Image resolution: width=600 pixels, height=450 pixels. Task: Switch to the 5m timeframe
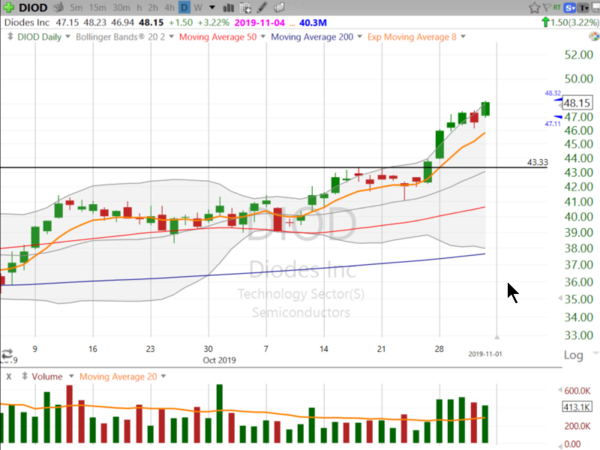coord(76,8)
